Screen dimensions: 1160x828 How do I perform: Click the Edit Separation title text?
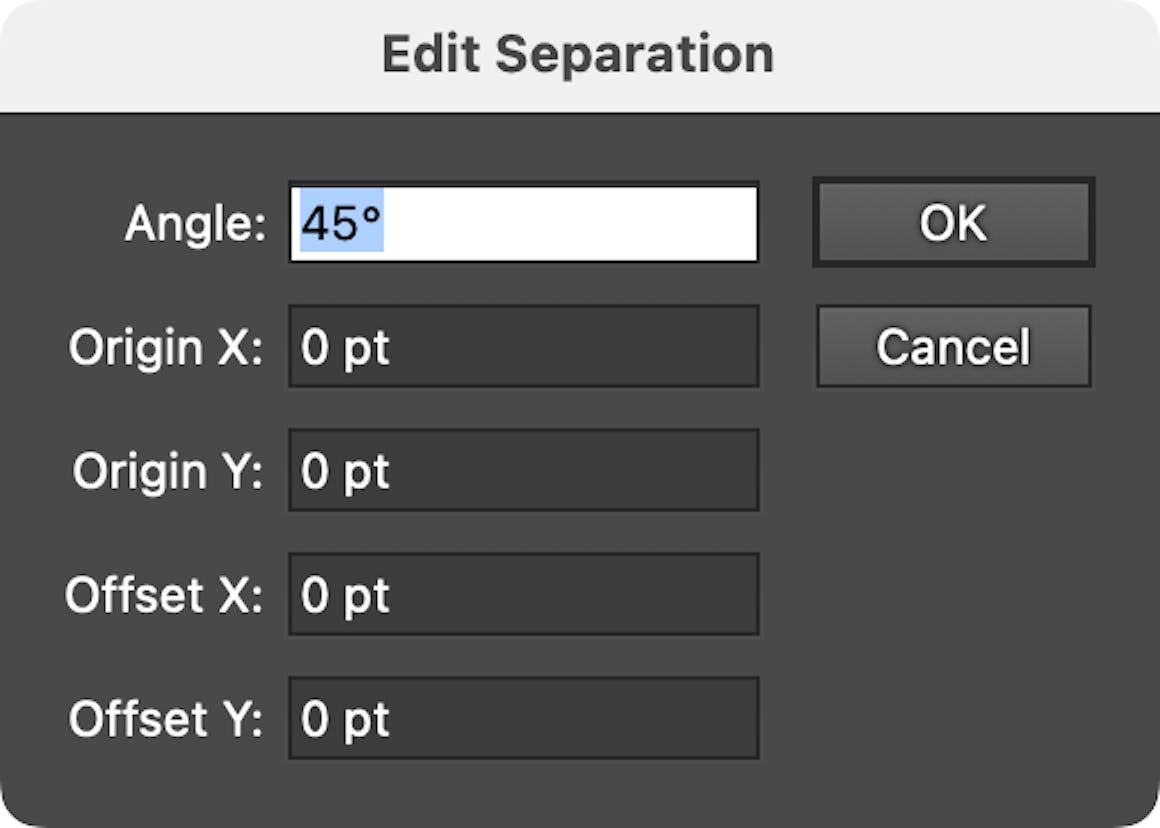(578, 54)
